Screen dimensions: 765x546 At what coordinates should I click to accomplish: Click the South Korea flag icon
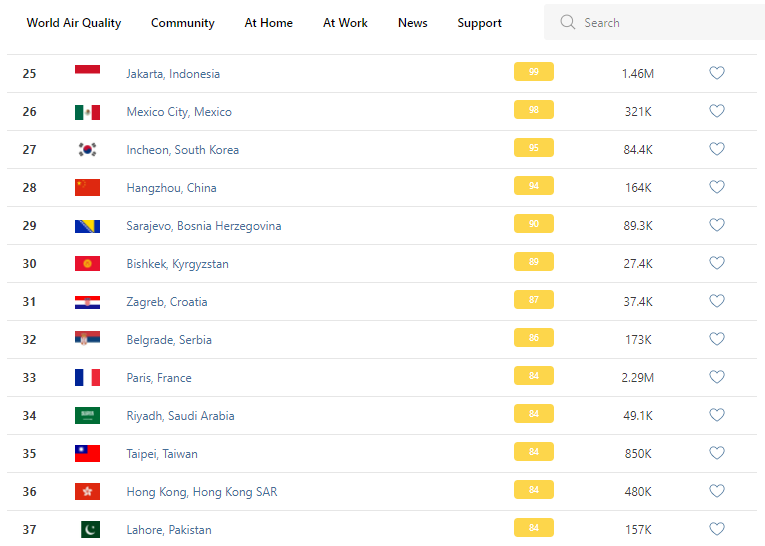pyautogui.click(x=87, y=150)
